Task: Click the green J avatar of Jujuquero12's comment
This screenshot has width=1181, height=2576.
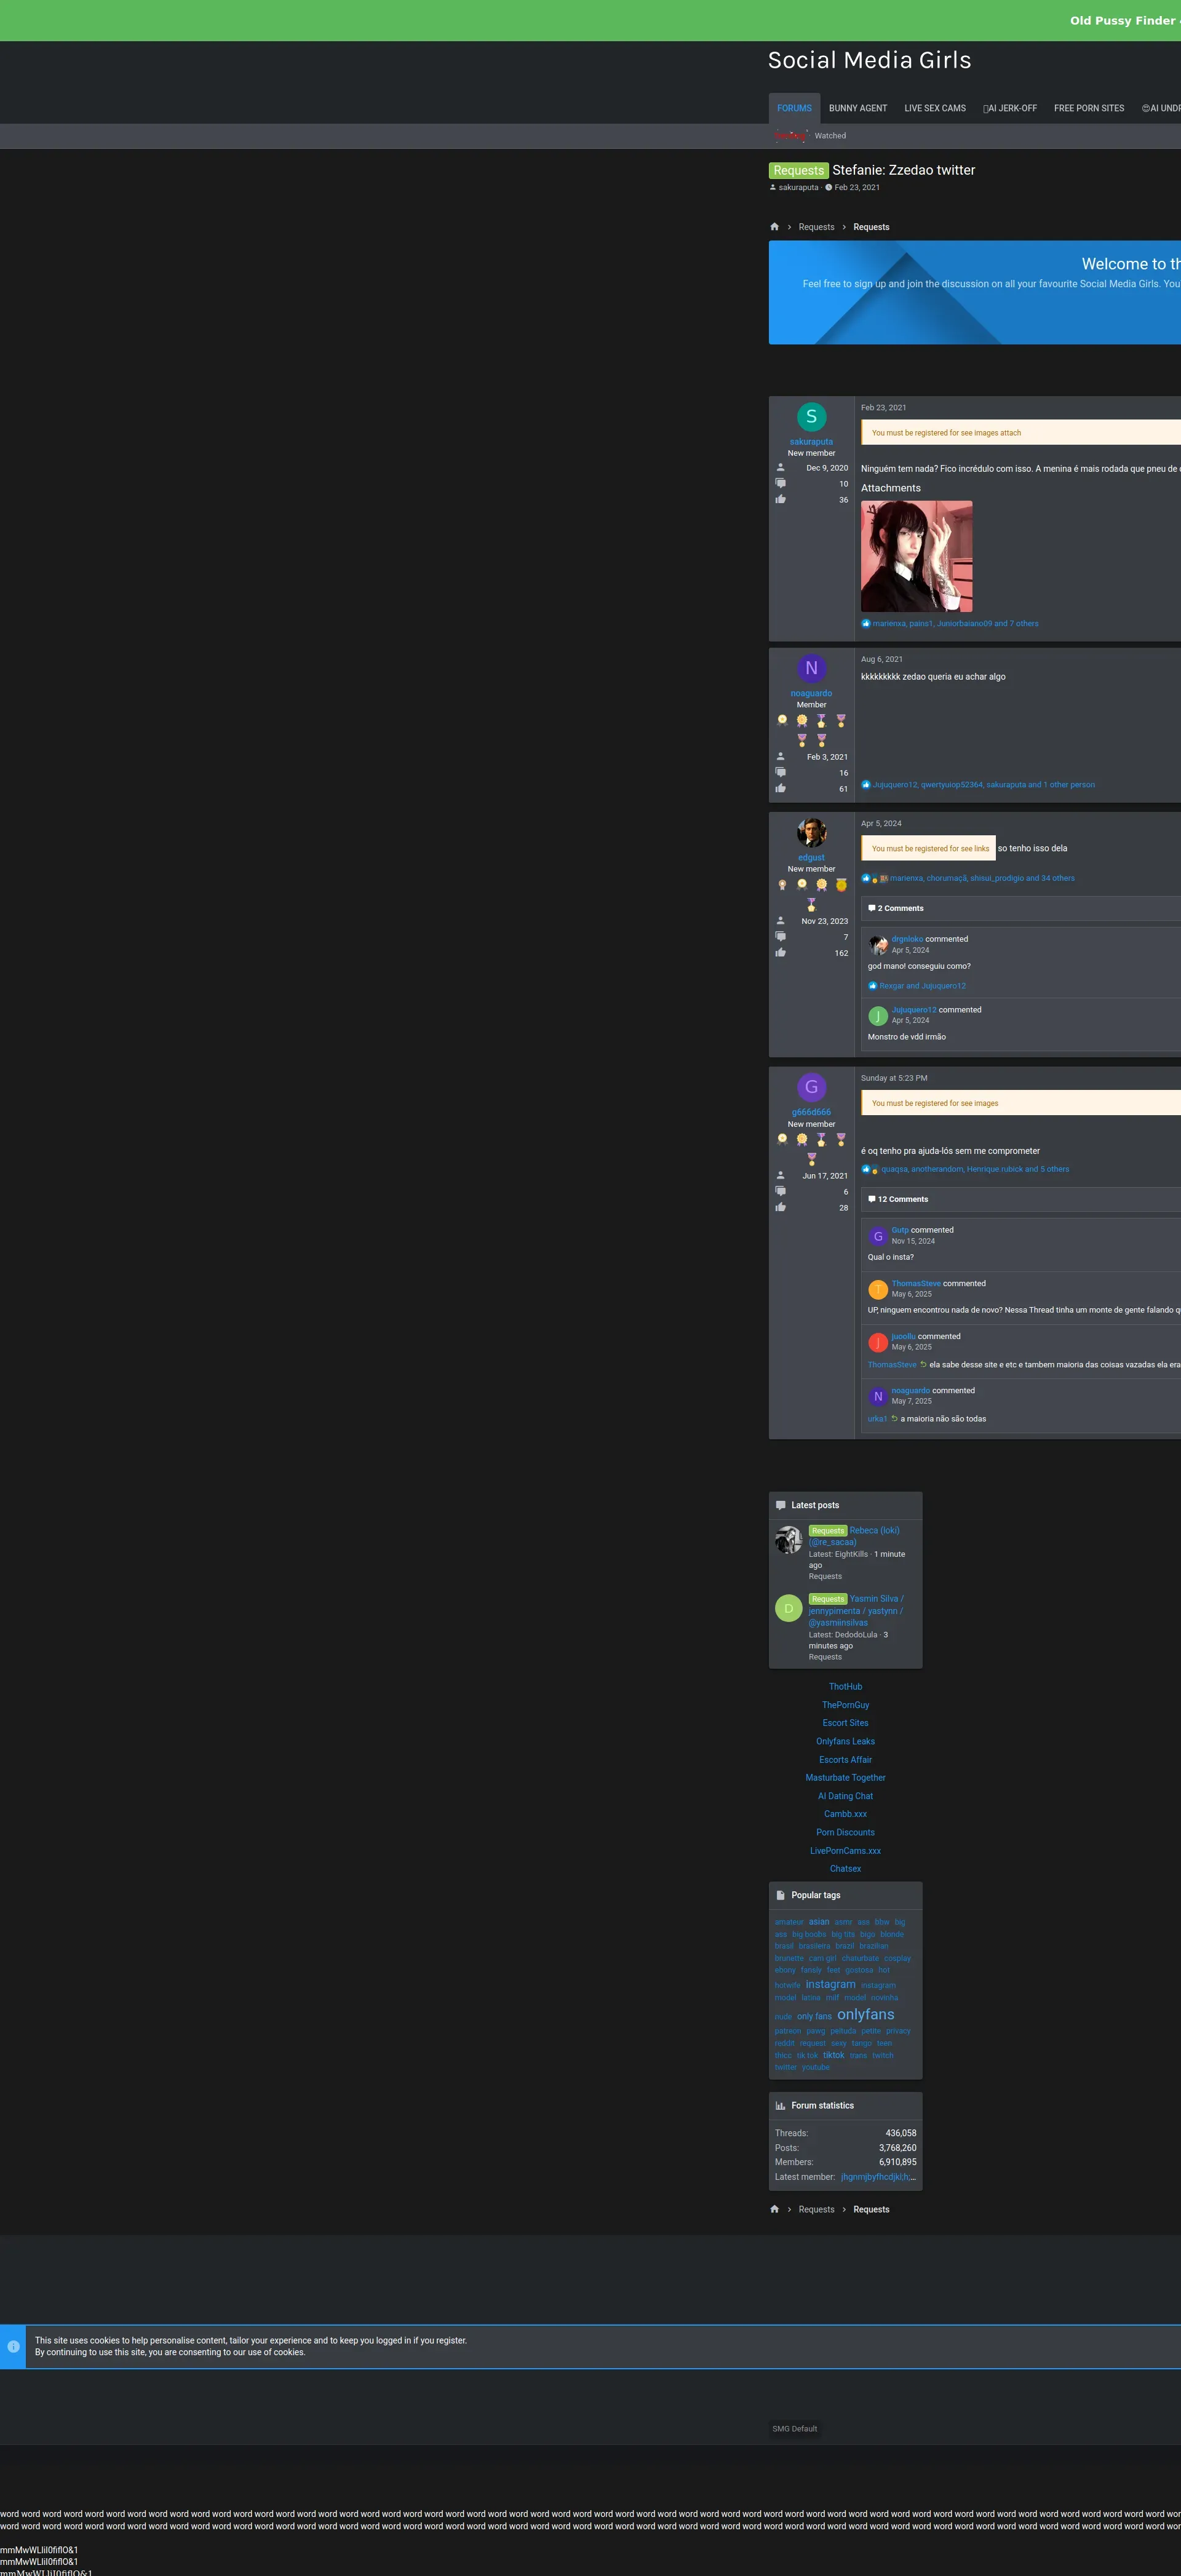Action: click(878, 1016)
